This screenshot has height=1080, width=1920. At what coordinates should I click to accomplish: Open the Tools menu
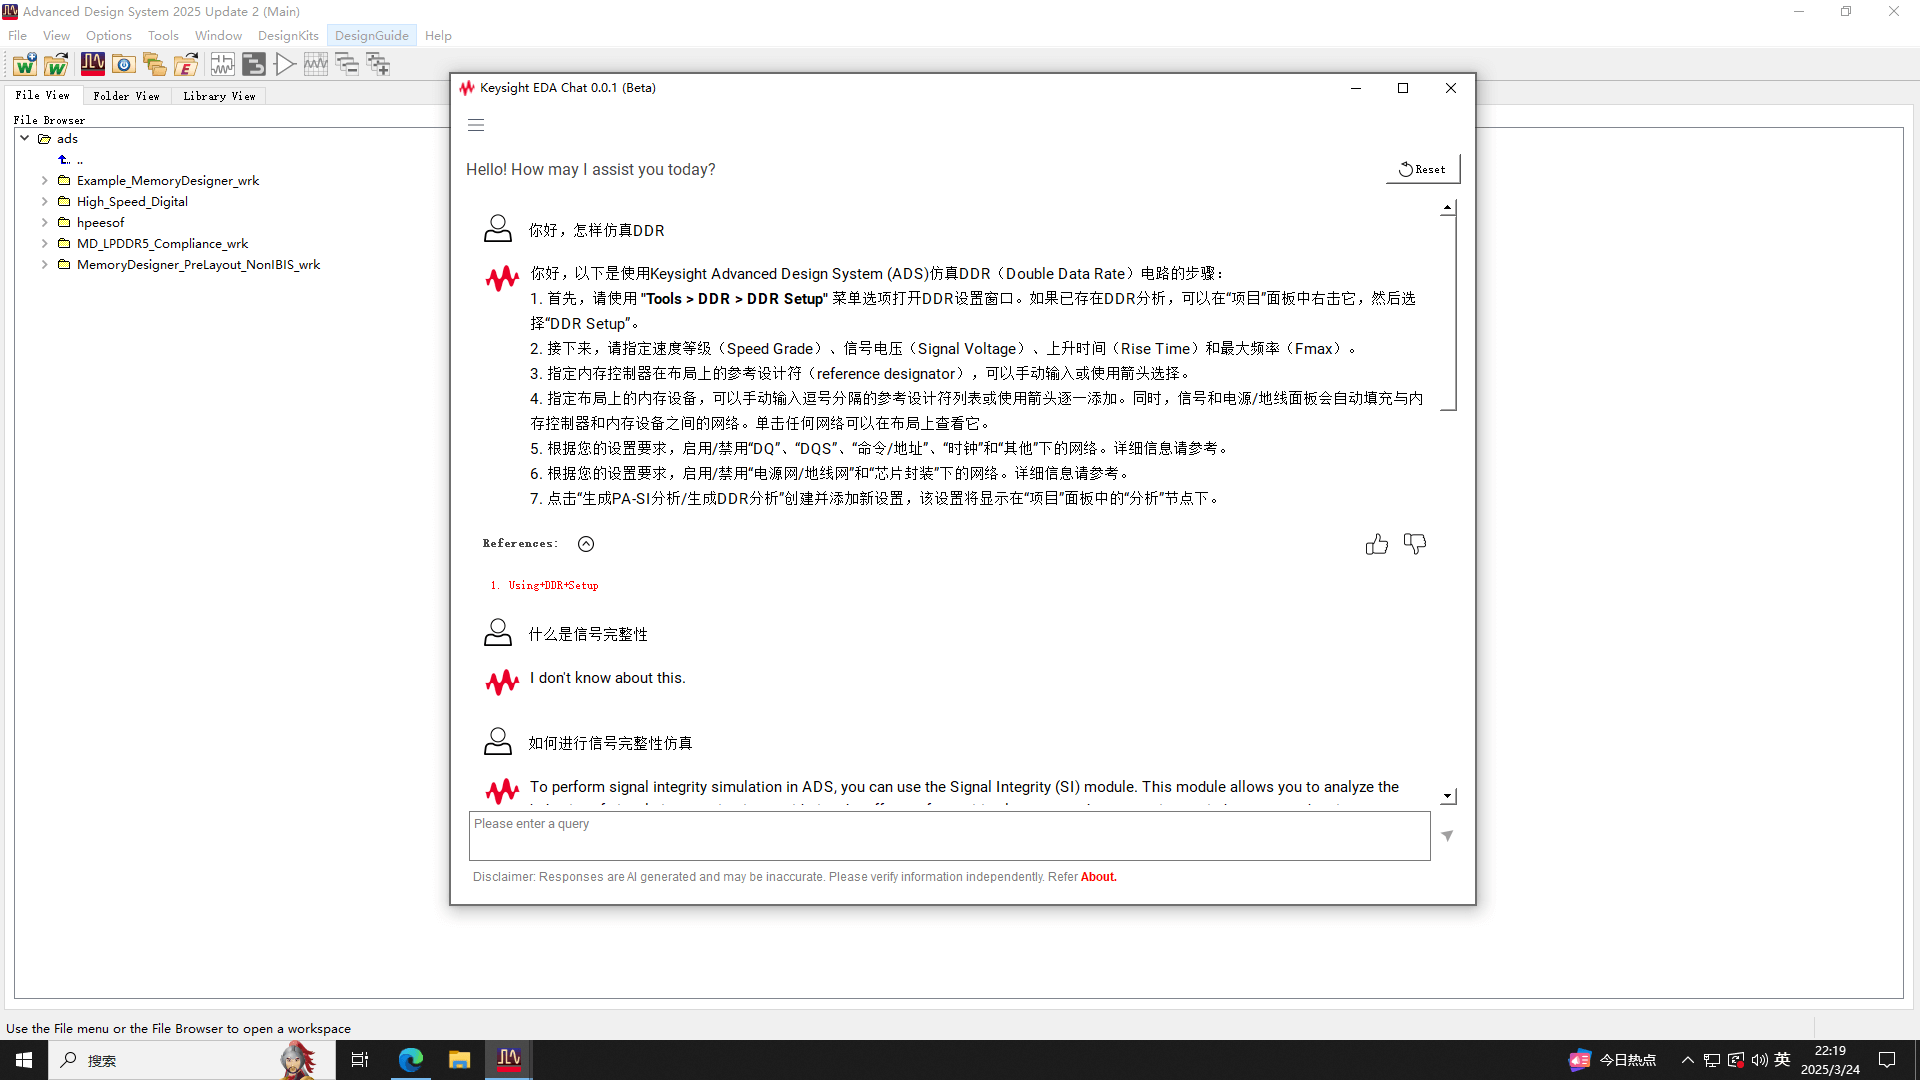163,36
